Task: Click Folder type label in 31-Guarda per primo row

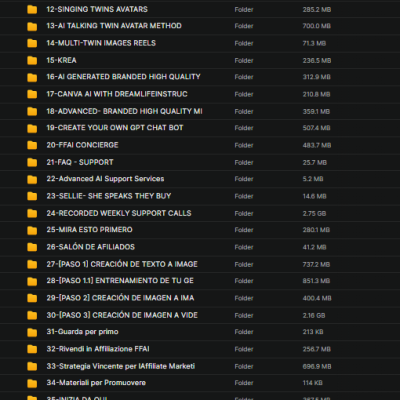Action: (244, 332)
